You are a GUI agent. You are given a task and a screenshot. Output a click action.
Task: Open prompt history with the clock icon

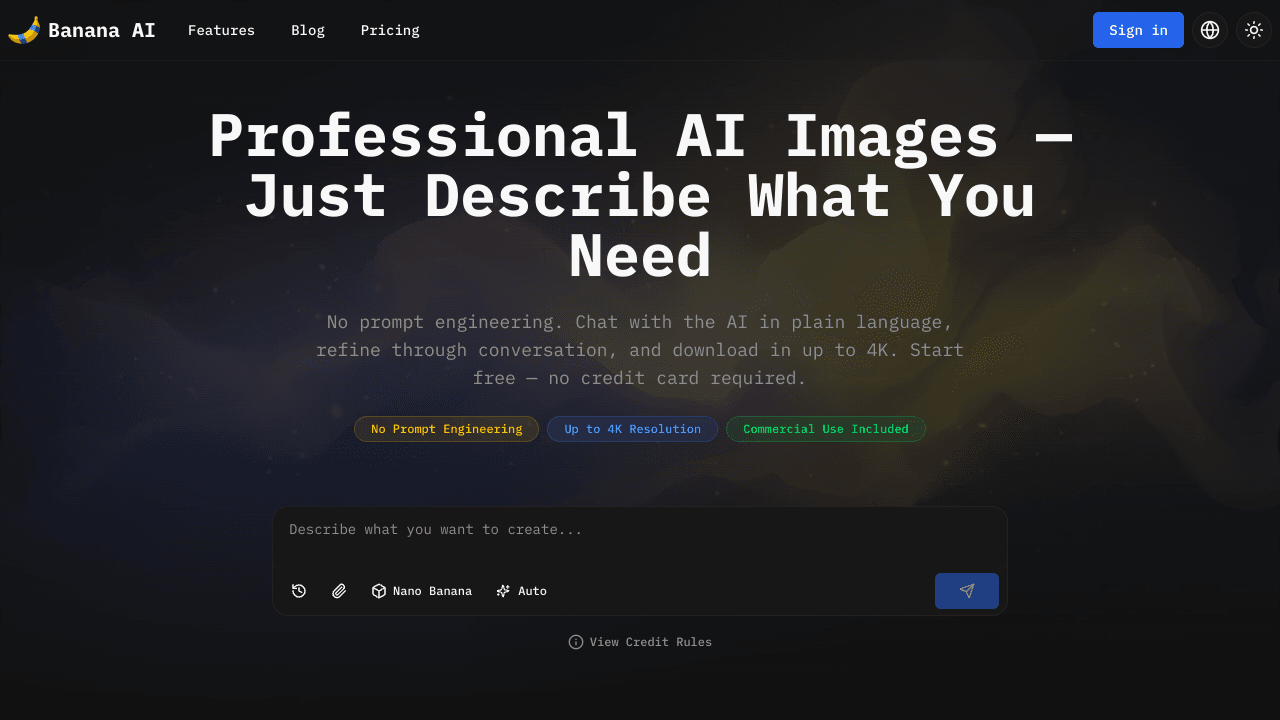tap(299, 591)
